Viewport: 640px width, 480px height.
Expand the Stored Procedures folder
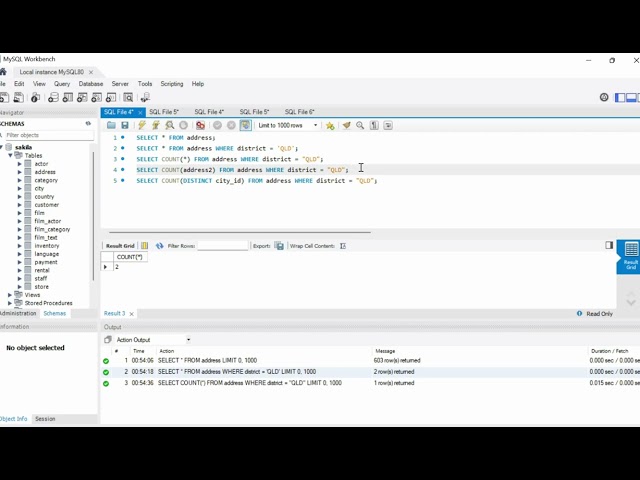(10, 303)
